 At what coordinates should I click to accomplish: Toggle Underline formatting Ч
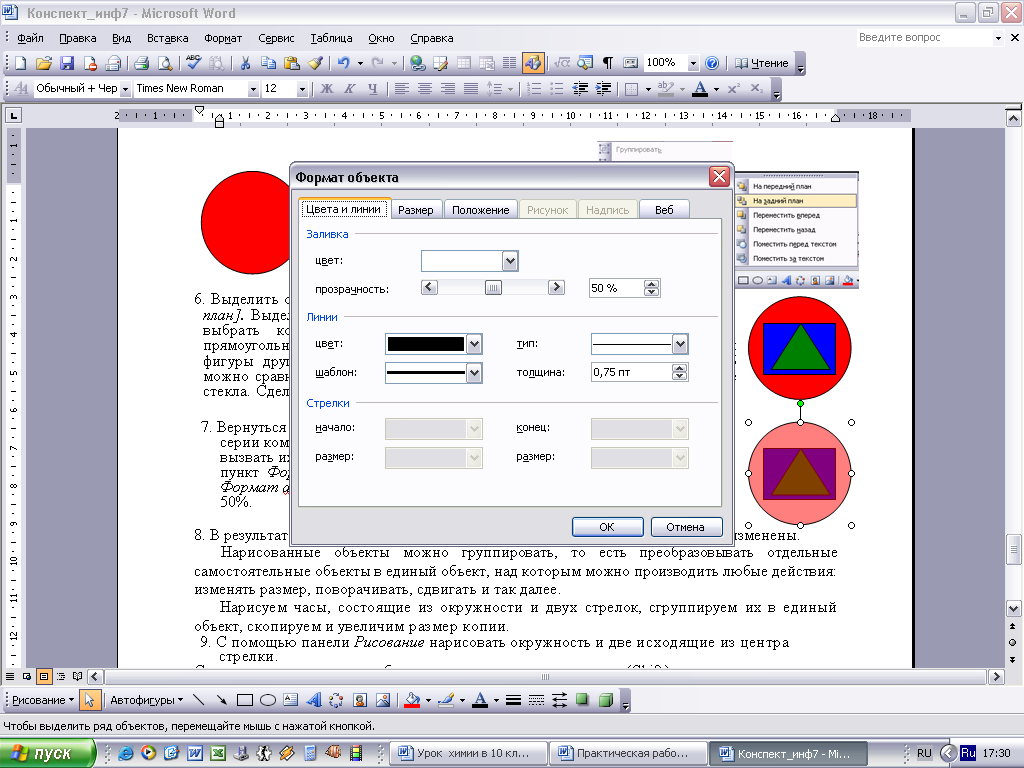[373, 89]
